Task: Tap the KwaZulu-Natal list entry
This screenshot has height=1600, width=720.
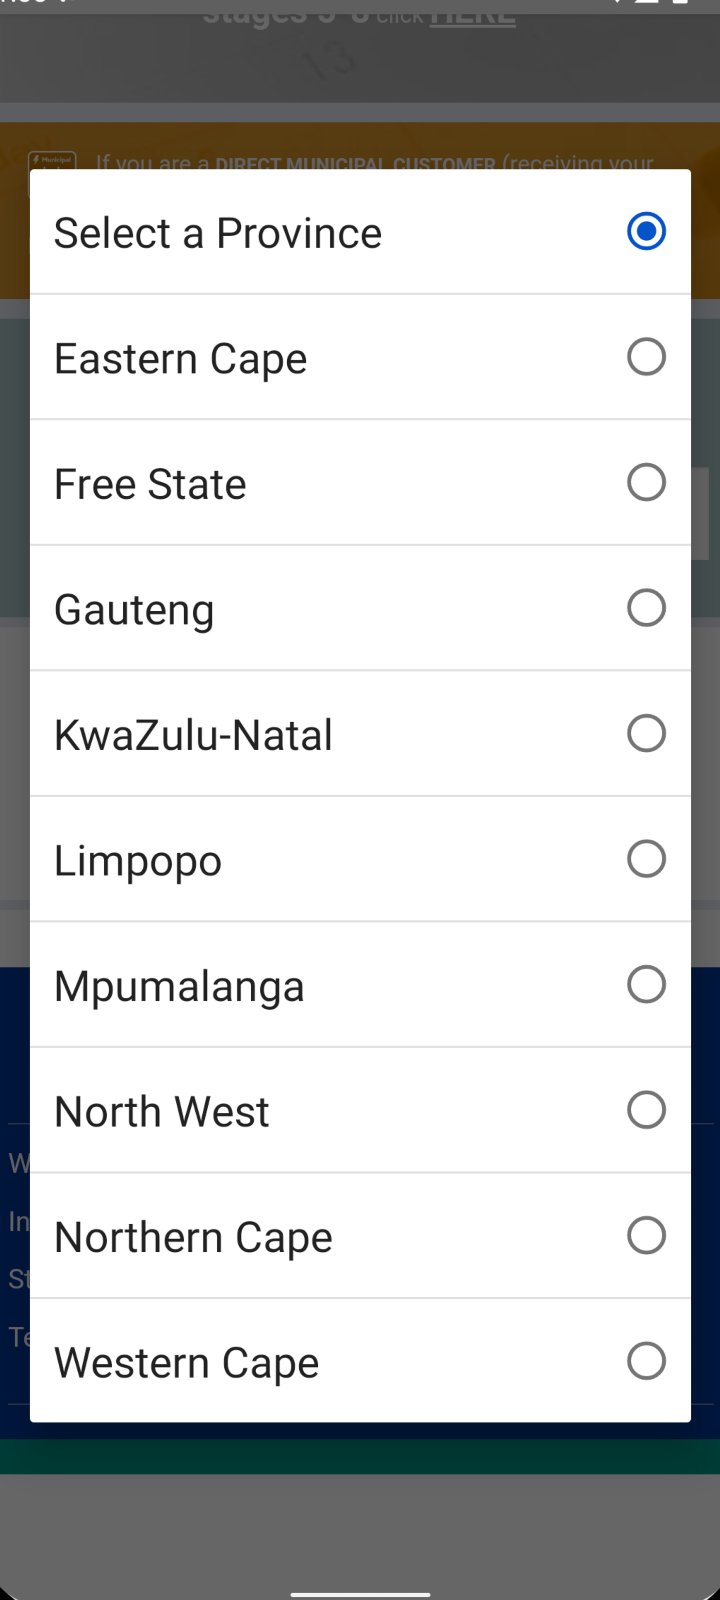Action: (193, 735)
